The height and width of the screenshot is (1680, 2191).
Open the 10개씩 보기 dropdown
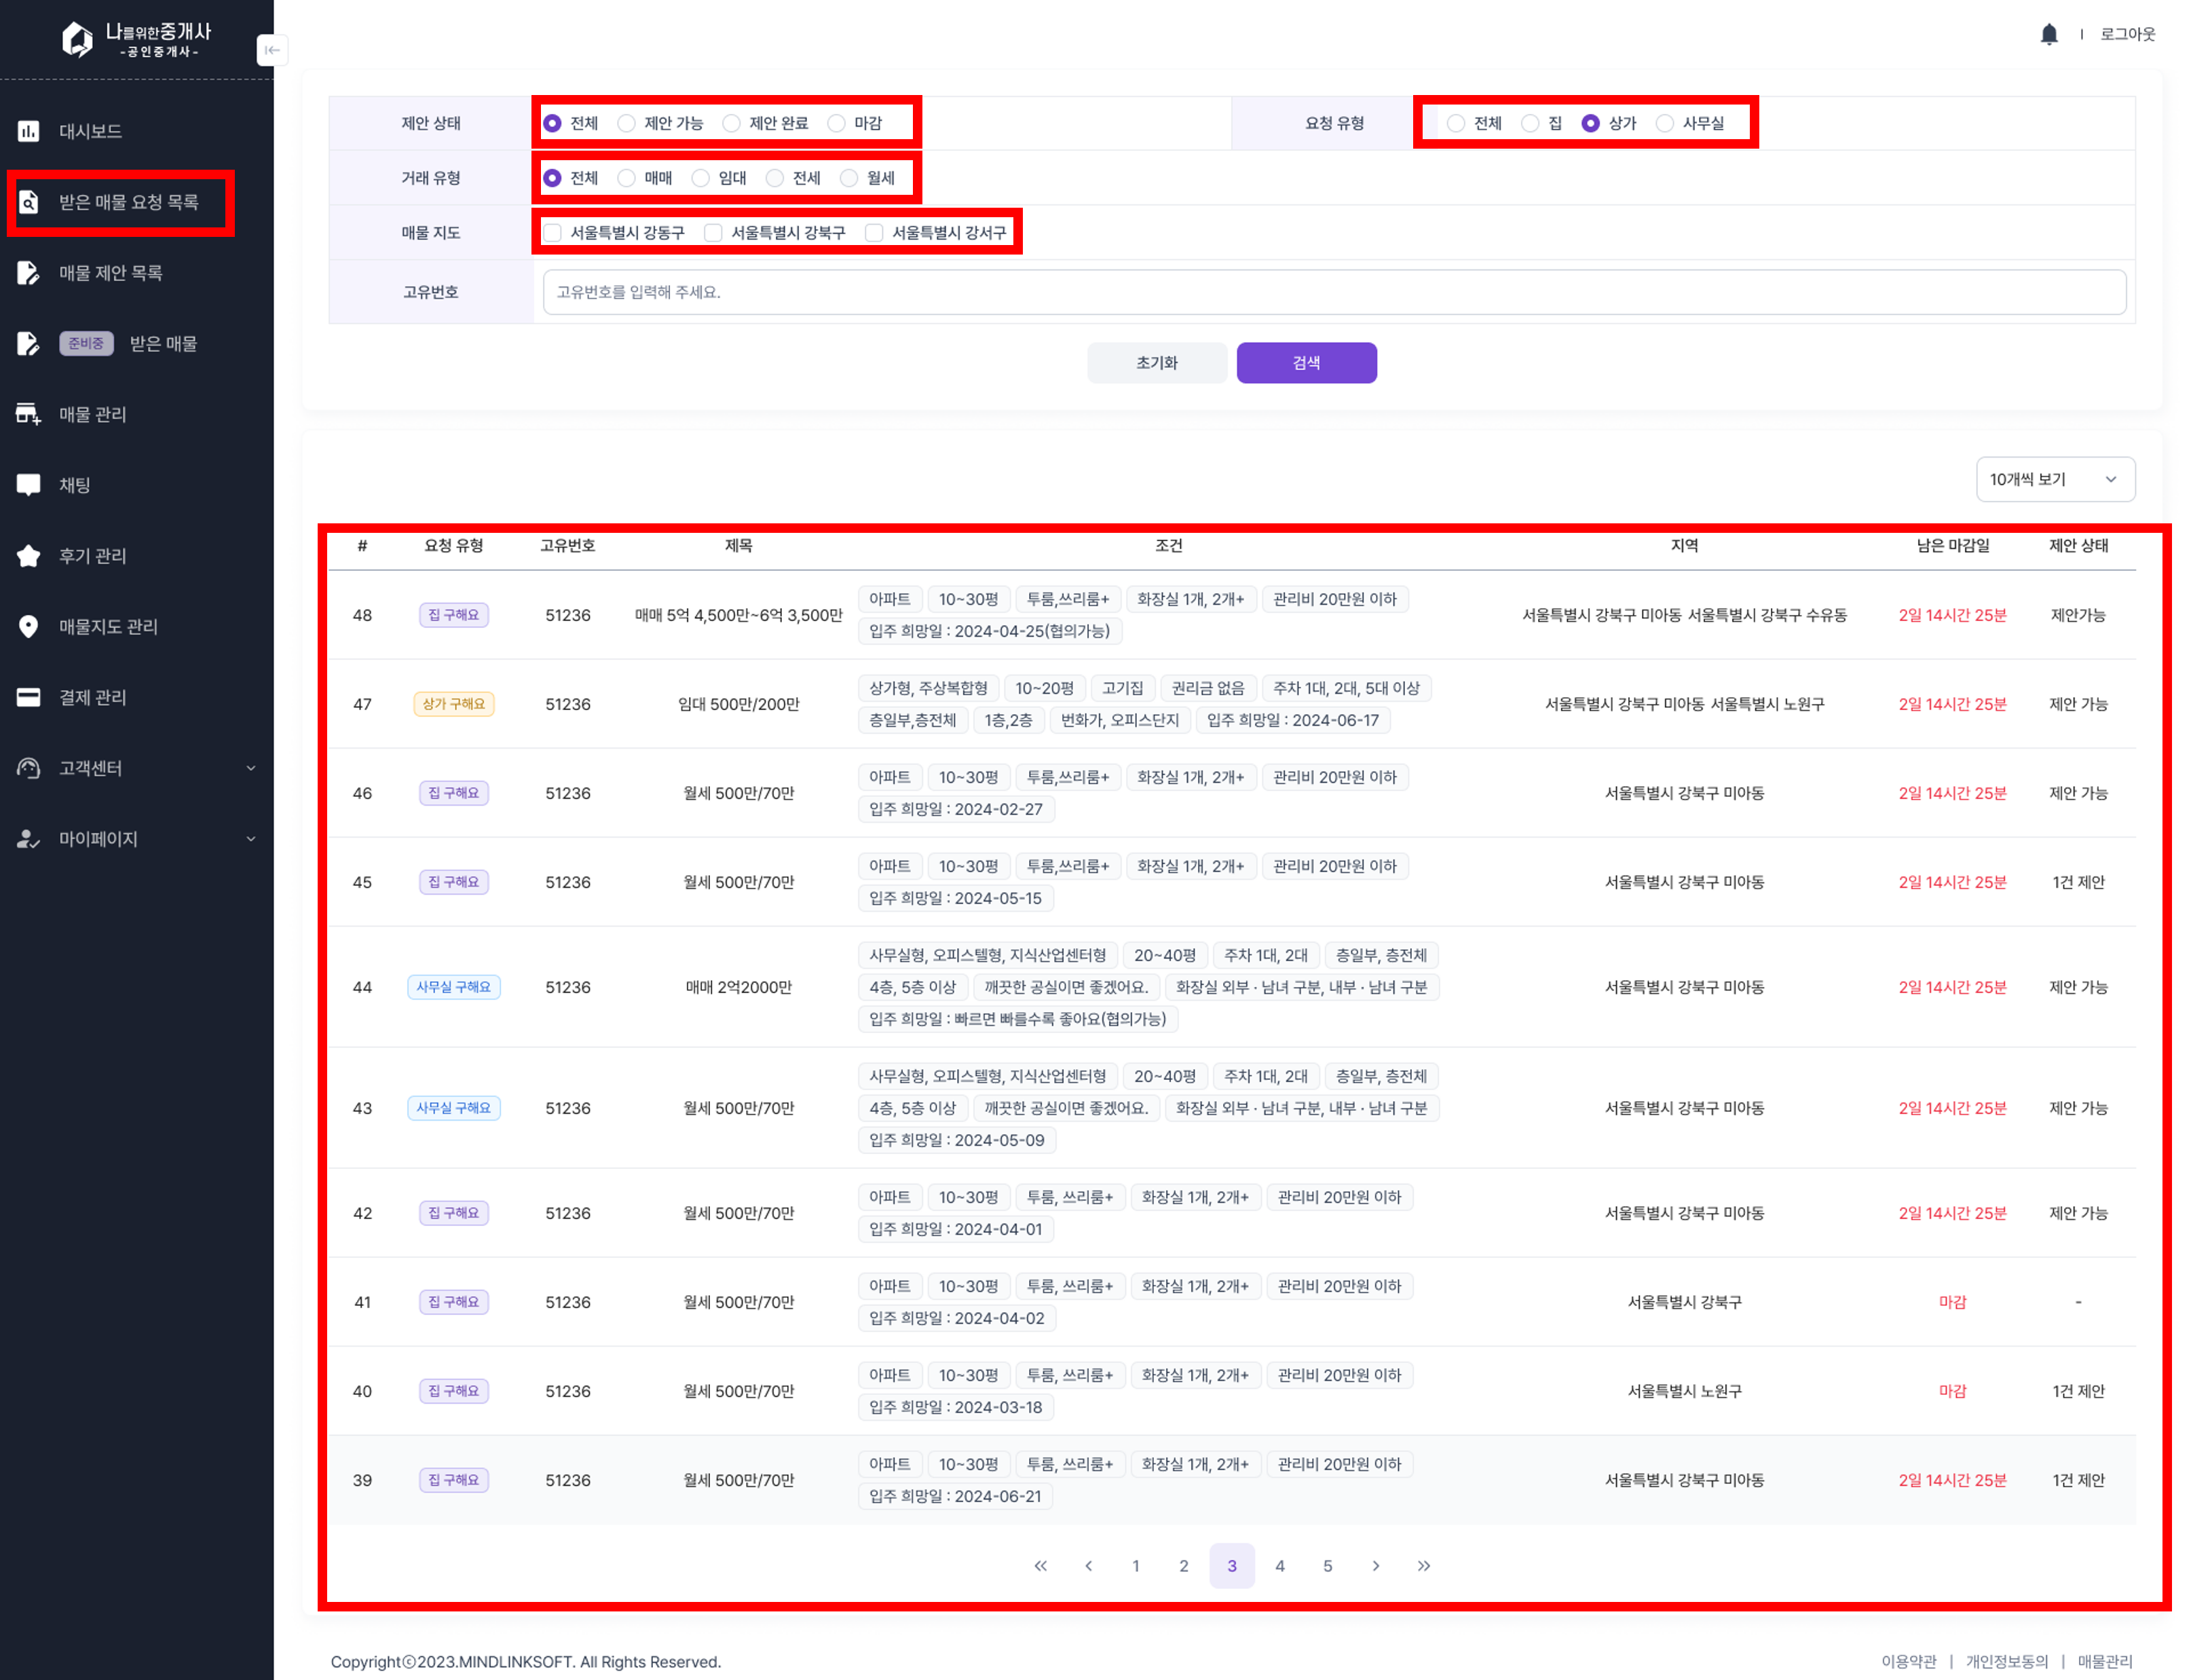tap(2055, 479)
